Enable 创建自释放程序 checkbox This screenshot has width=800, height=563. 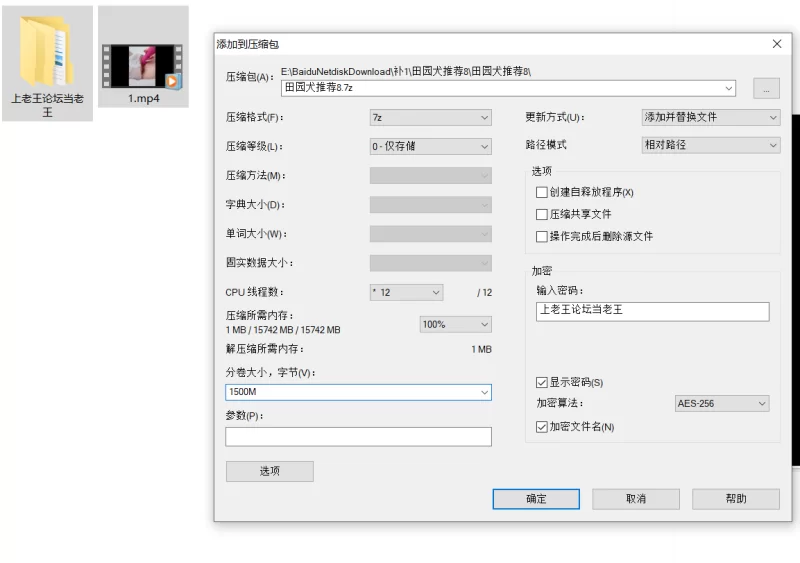542,192
